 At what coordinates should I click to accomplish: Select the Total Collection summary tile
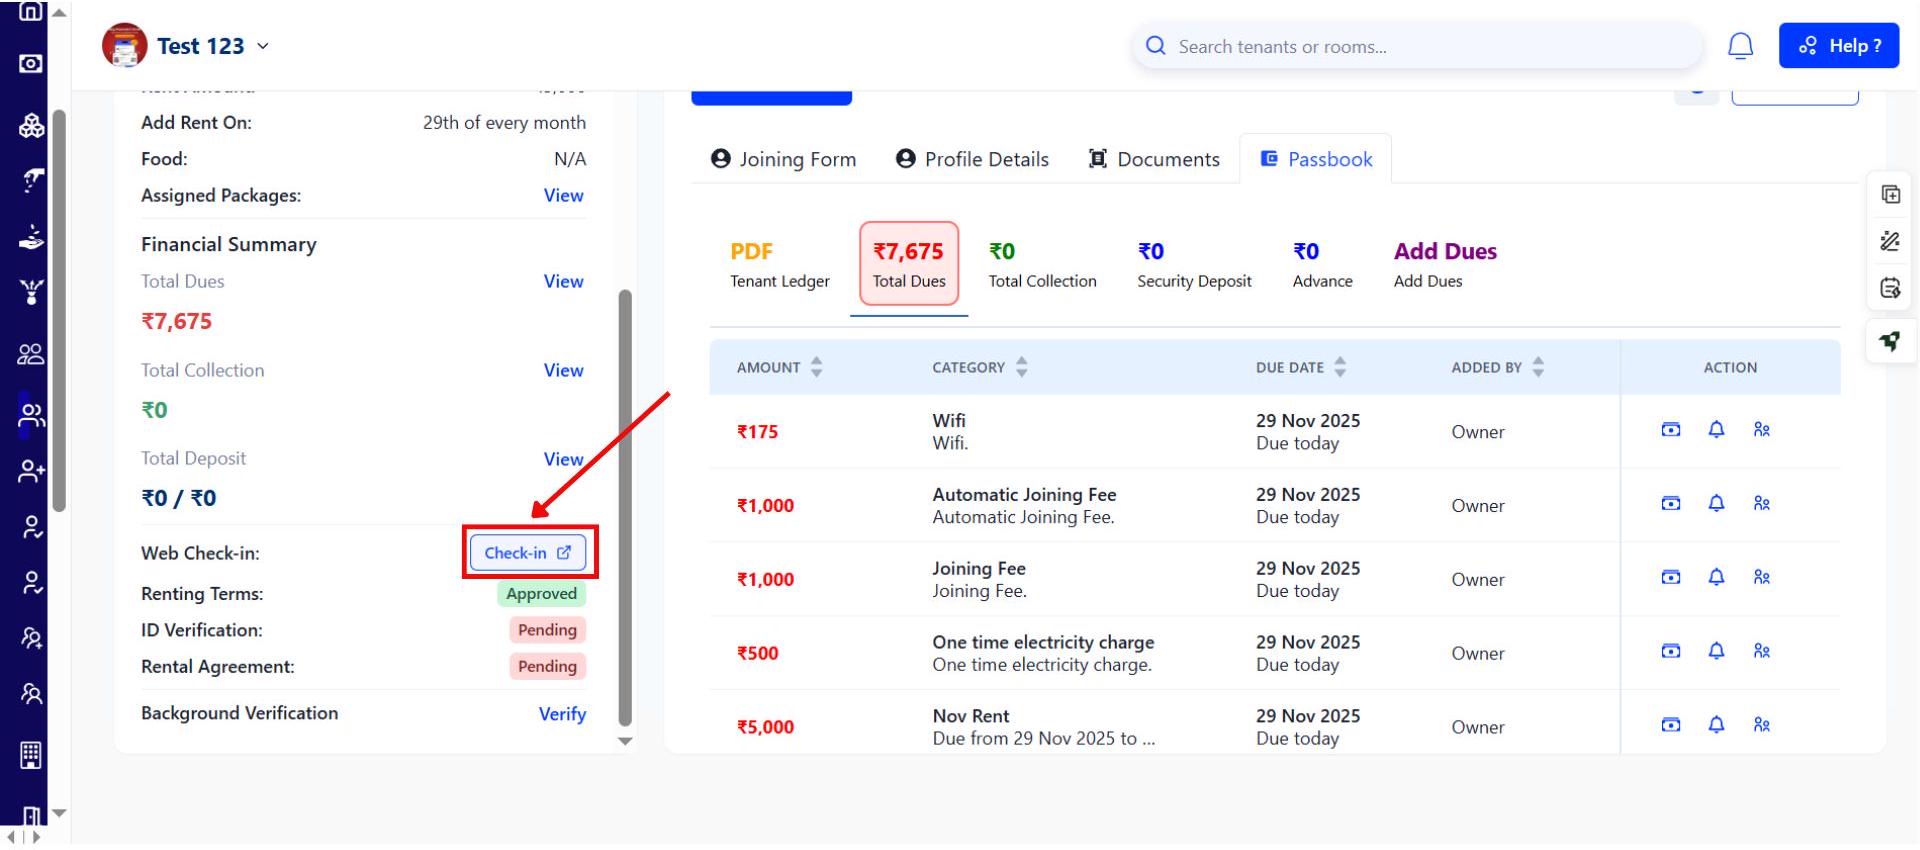pyautogui.click(x=1042, y=265)
